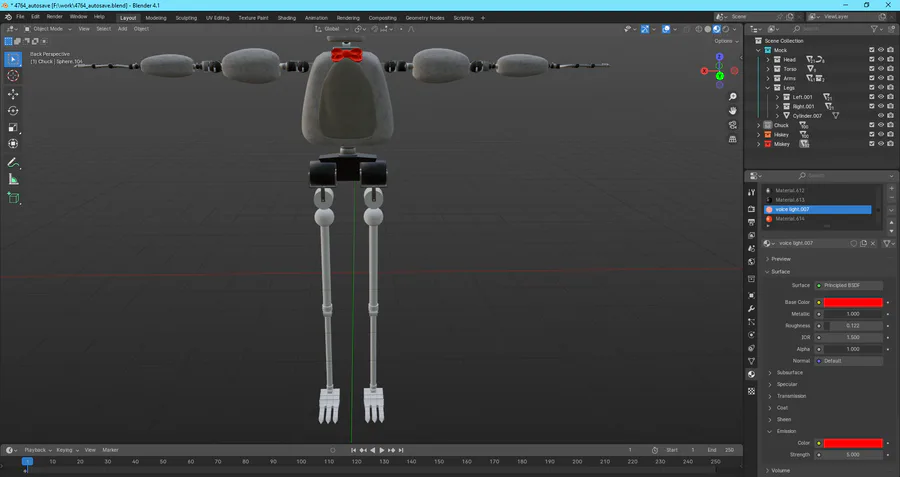
Task: Open the Object properties tab
Action: coord(751,296)
